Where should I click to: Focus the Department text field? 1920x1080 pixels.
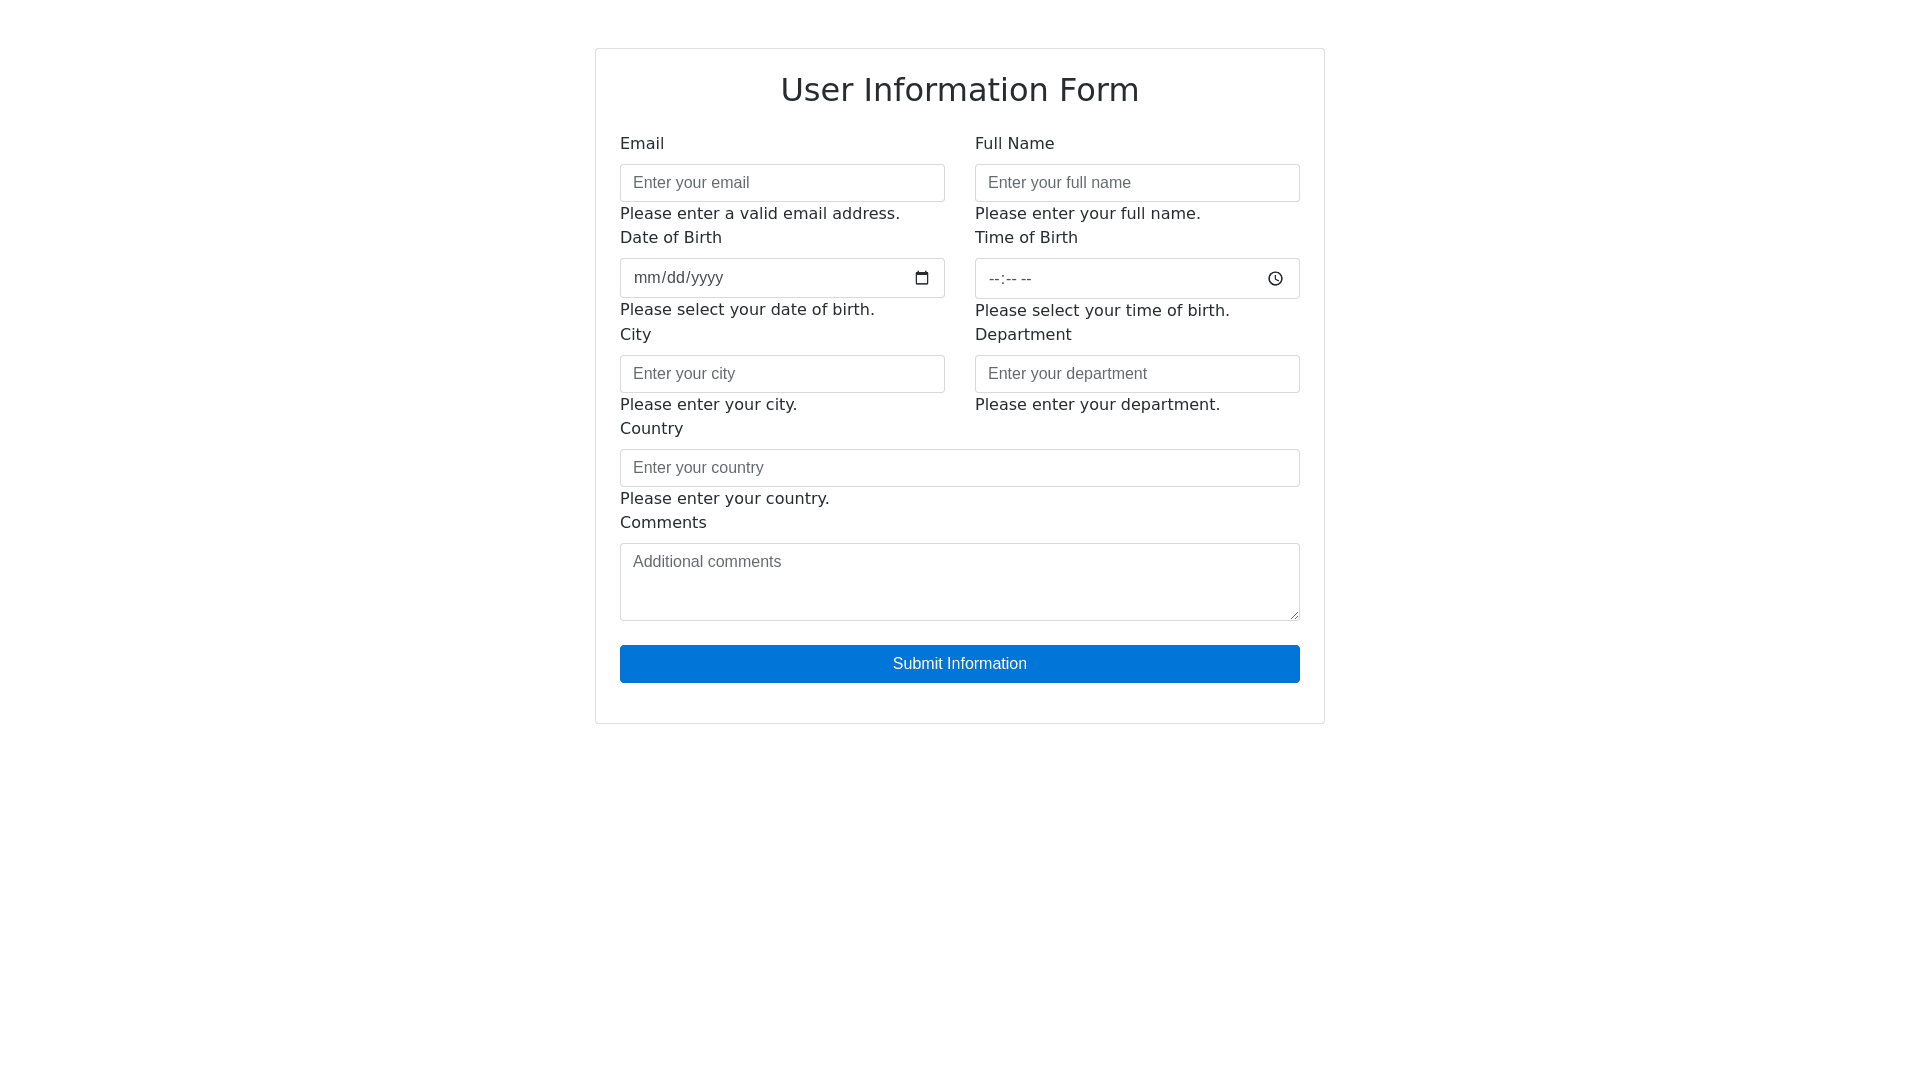pos(1137,374)
